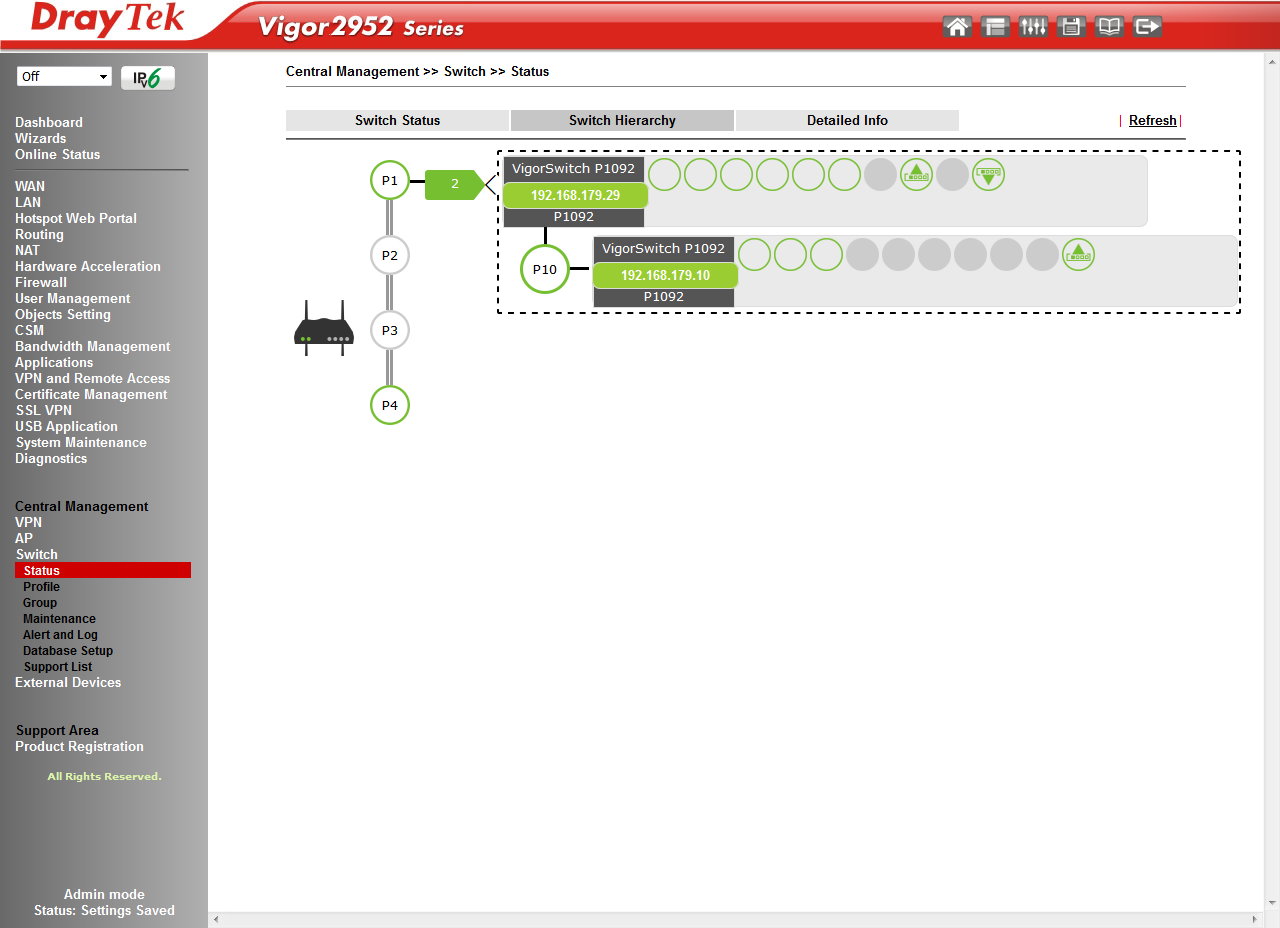1280x928 pixels.
Task: Open USB Application menu
Action: pyautogui.click(x=66, y=426)
